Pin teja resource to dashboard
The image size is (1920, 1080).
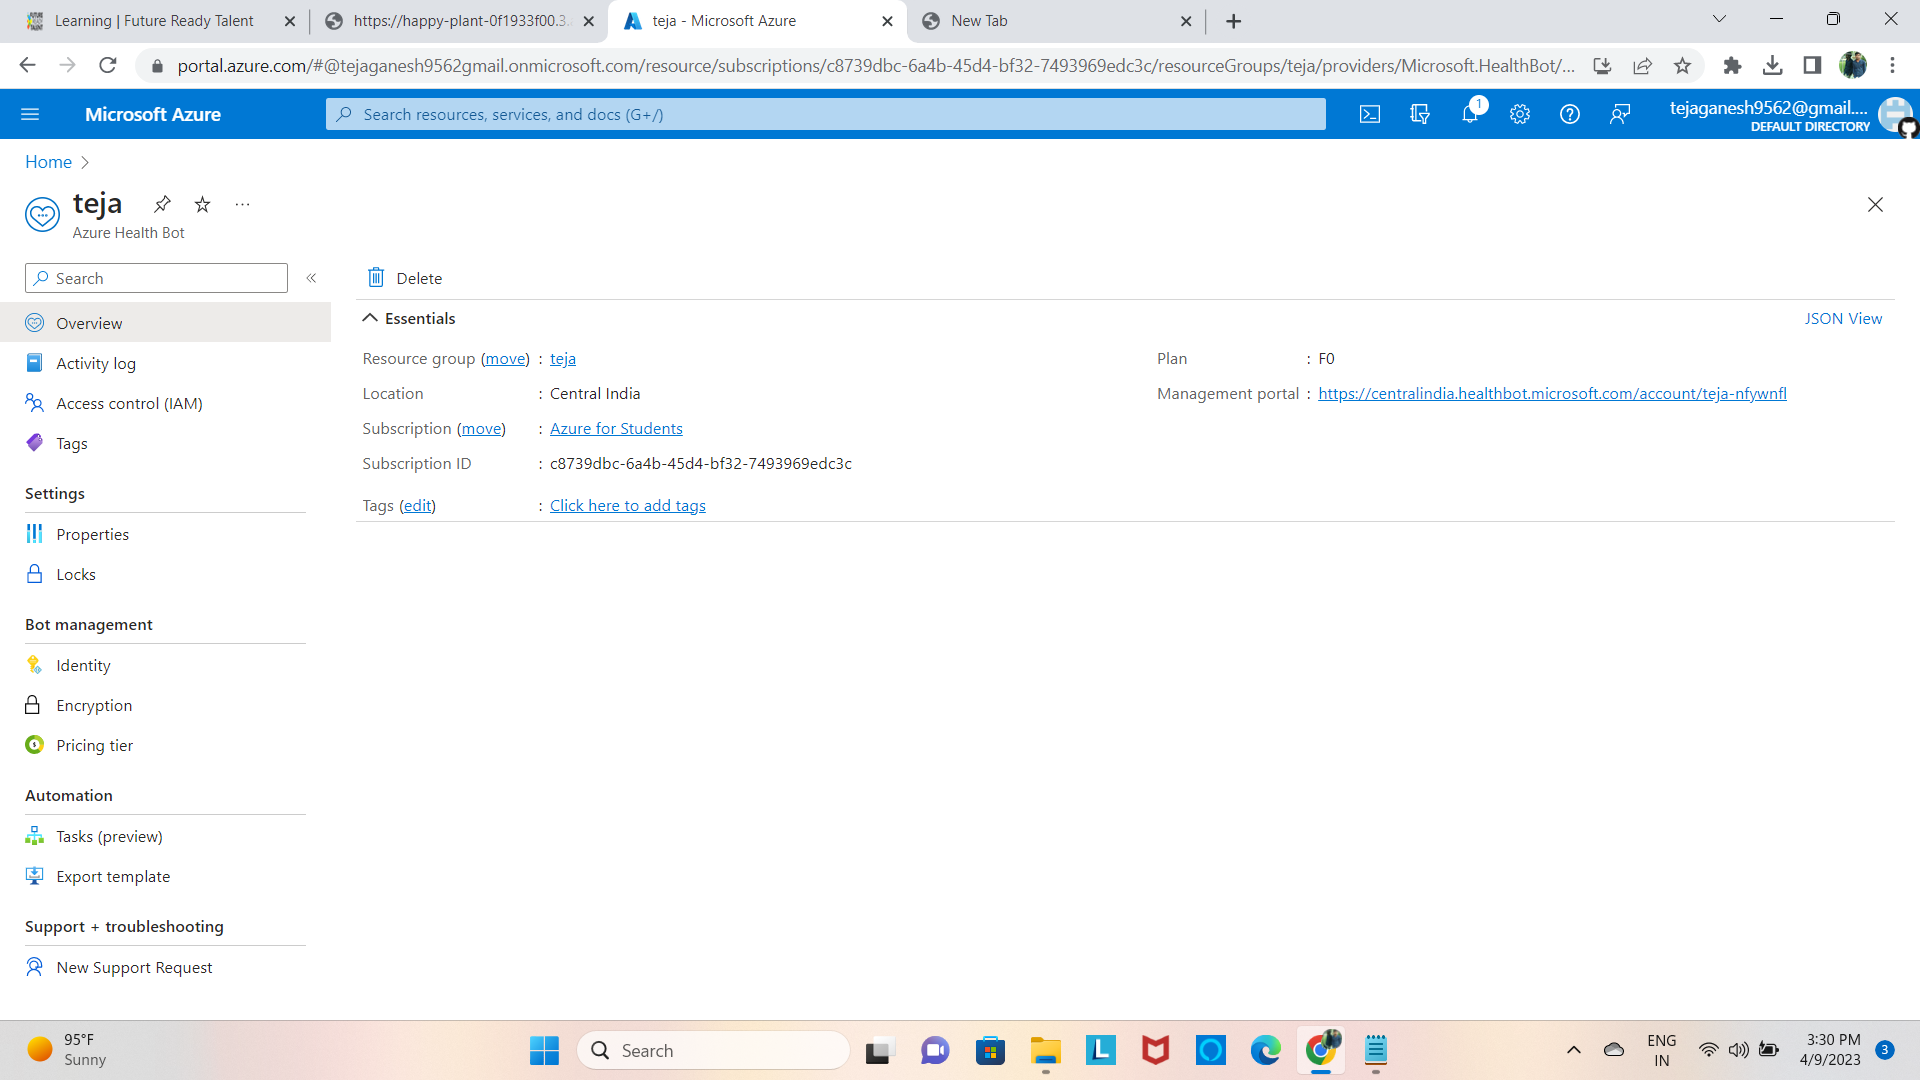162,204
